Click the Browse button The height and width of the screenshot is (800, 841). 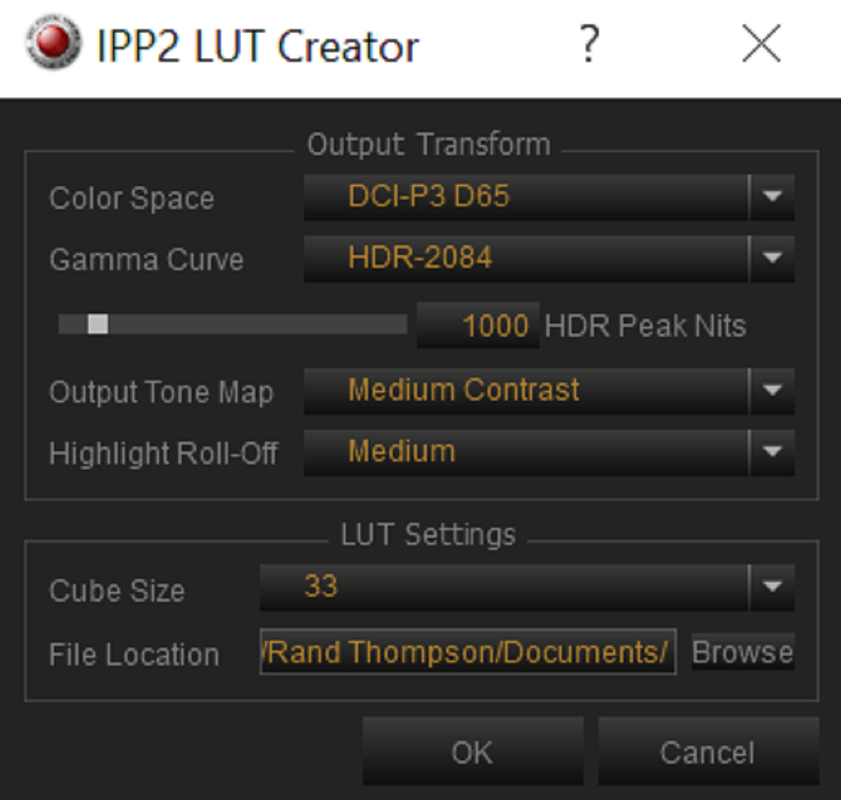pos(743,652)
